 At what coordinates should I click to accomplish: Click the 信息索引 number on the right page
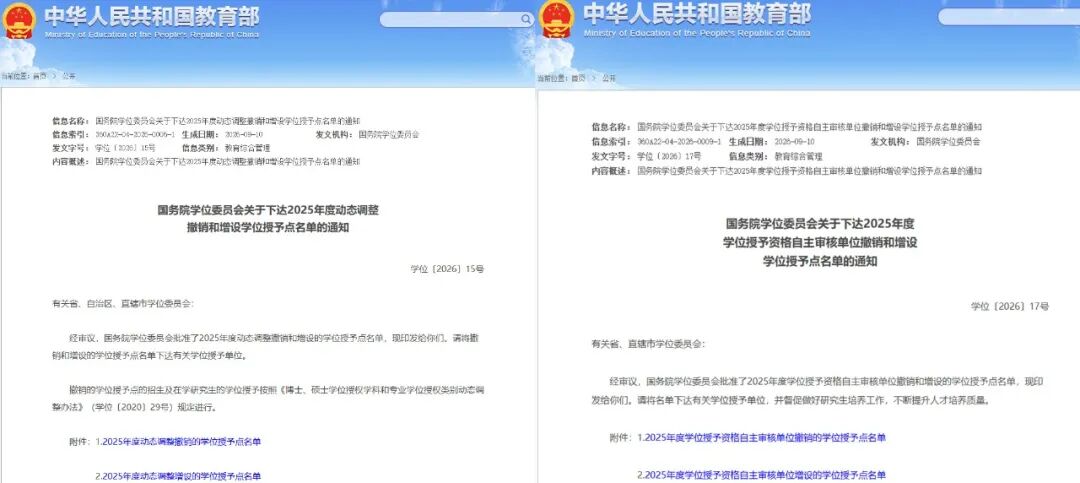tap(679, 141)
